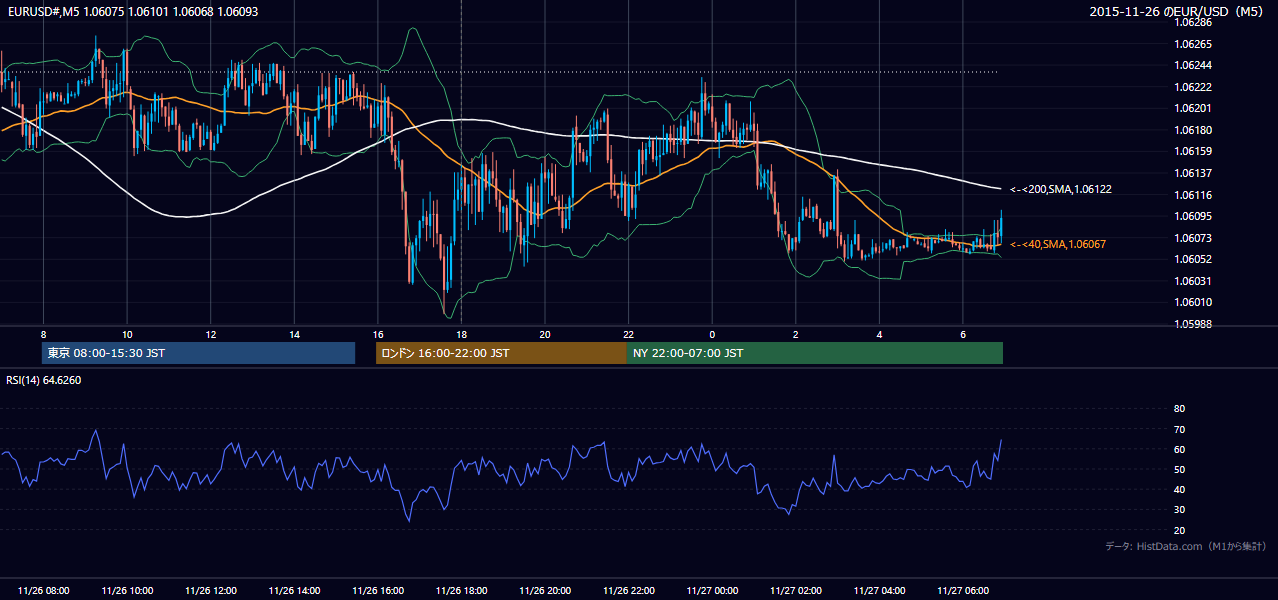Click hour label 16 on price chart axis

378,334
